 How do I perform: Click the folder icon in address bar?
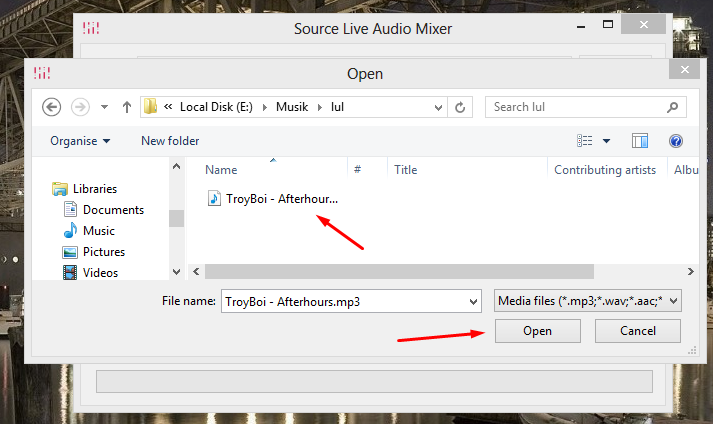(x=150, y=107)
